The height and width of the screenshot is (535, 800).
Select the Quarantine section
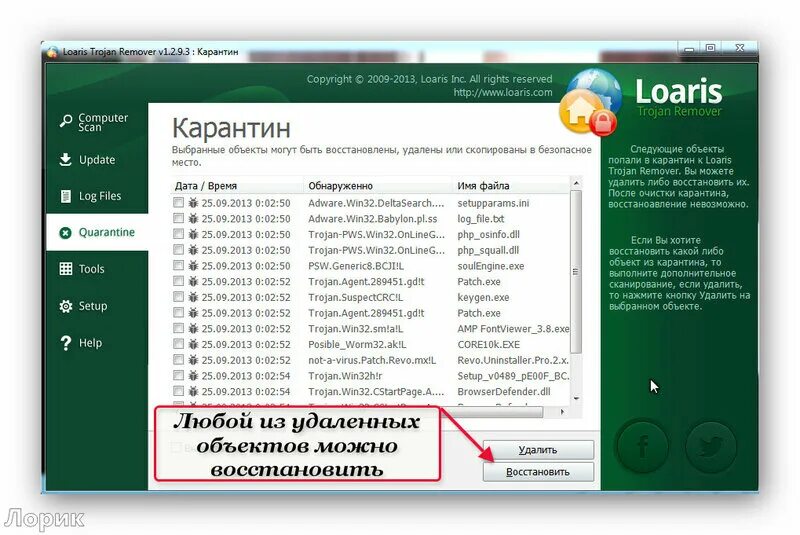click(97, 233)
